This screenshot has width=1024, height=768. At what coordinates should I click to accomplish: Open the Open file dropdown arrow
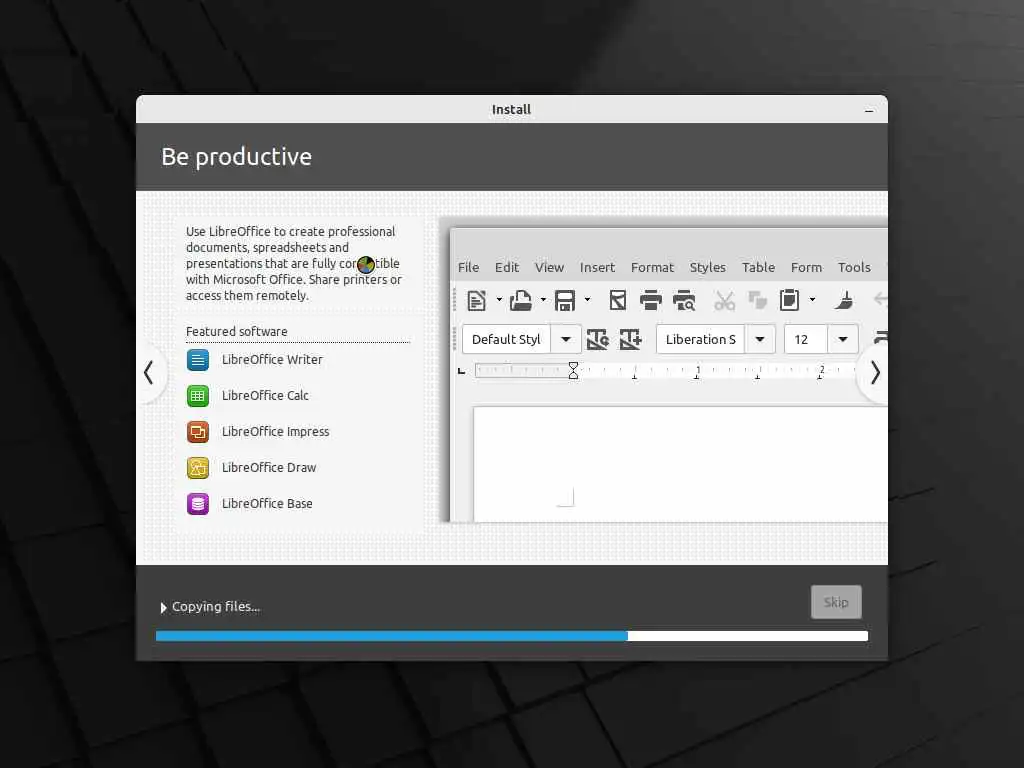point(543,300)
